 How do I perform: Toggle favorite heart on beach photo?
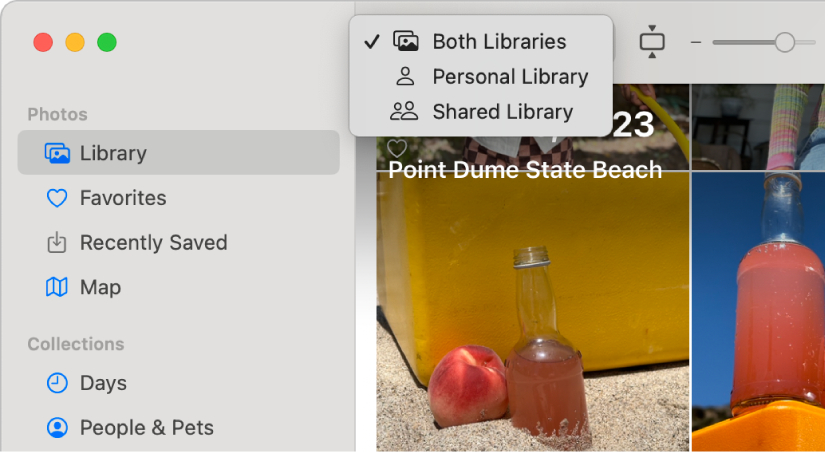point(397,148)
